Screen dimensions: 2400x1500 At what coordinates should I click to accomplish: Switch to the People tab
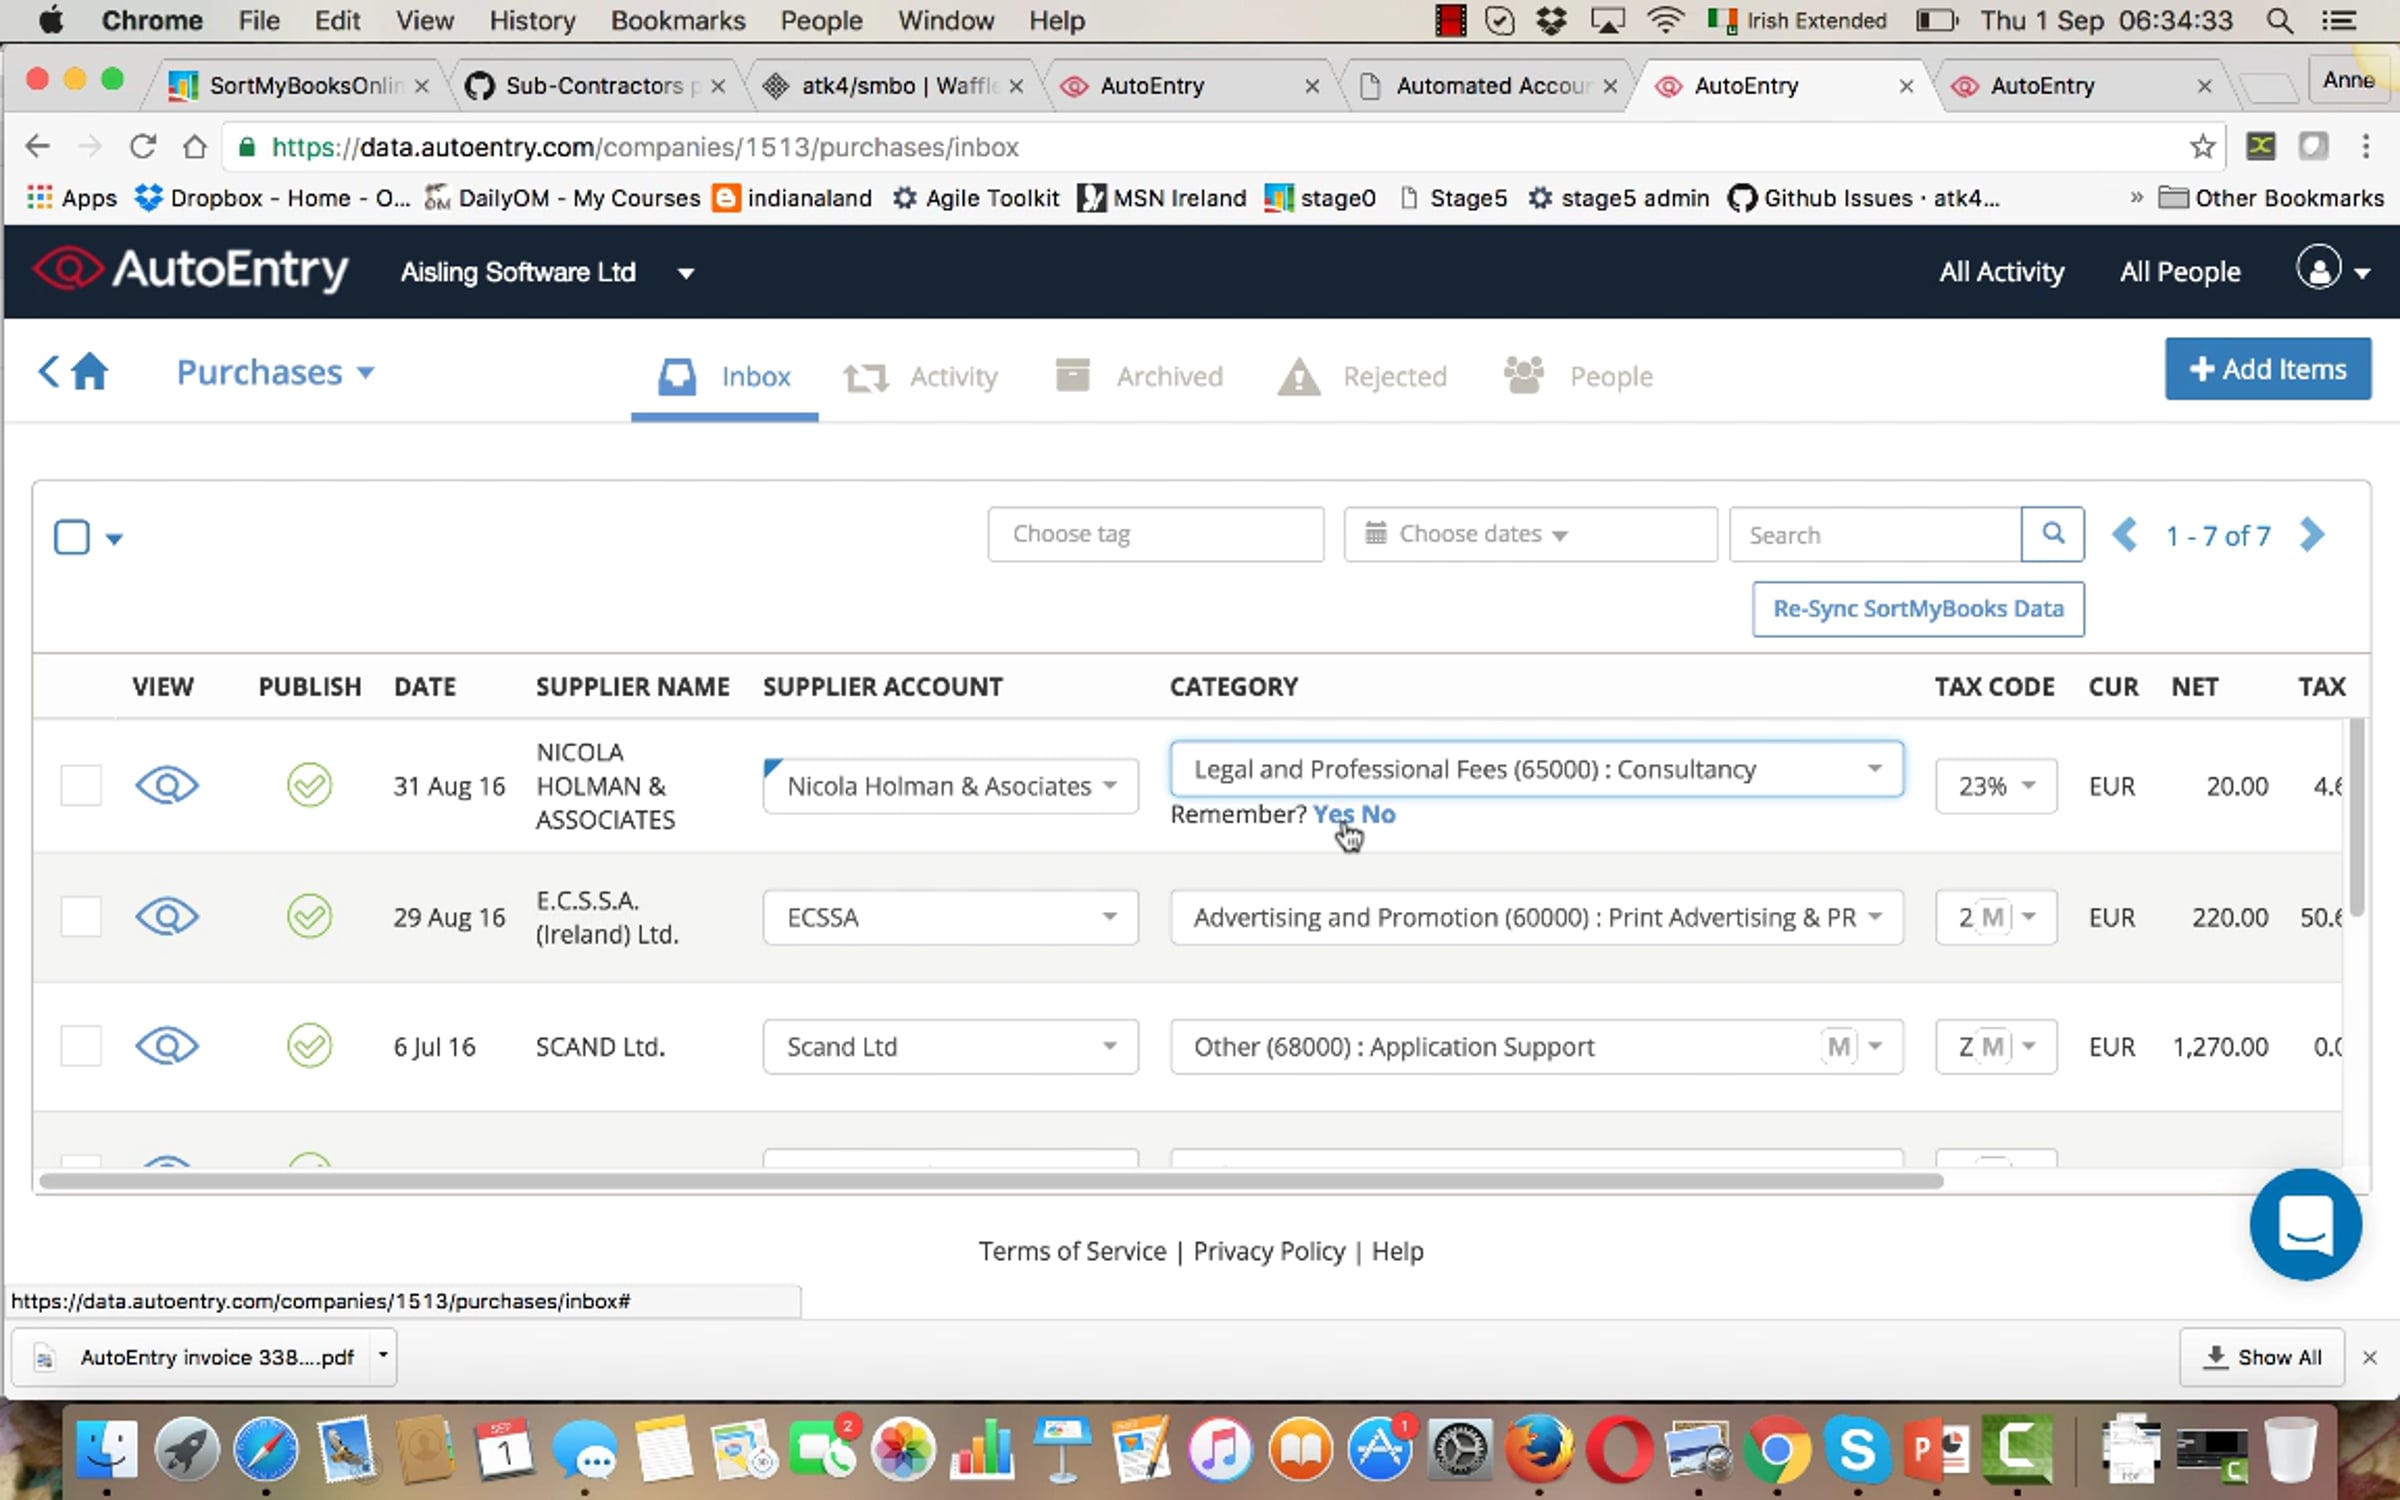point(1578,377)
